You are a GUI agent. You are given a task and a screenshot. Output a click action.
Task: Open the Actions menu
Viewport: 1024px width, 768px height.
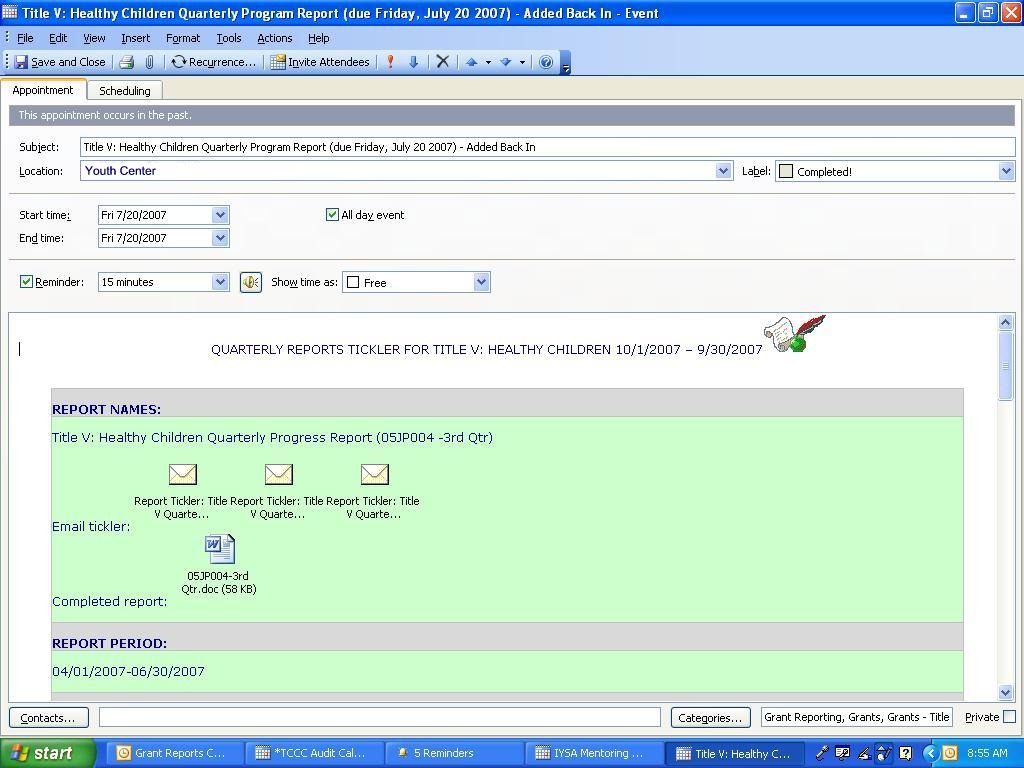274,38
